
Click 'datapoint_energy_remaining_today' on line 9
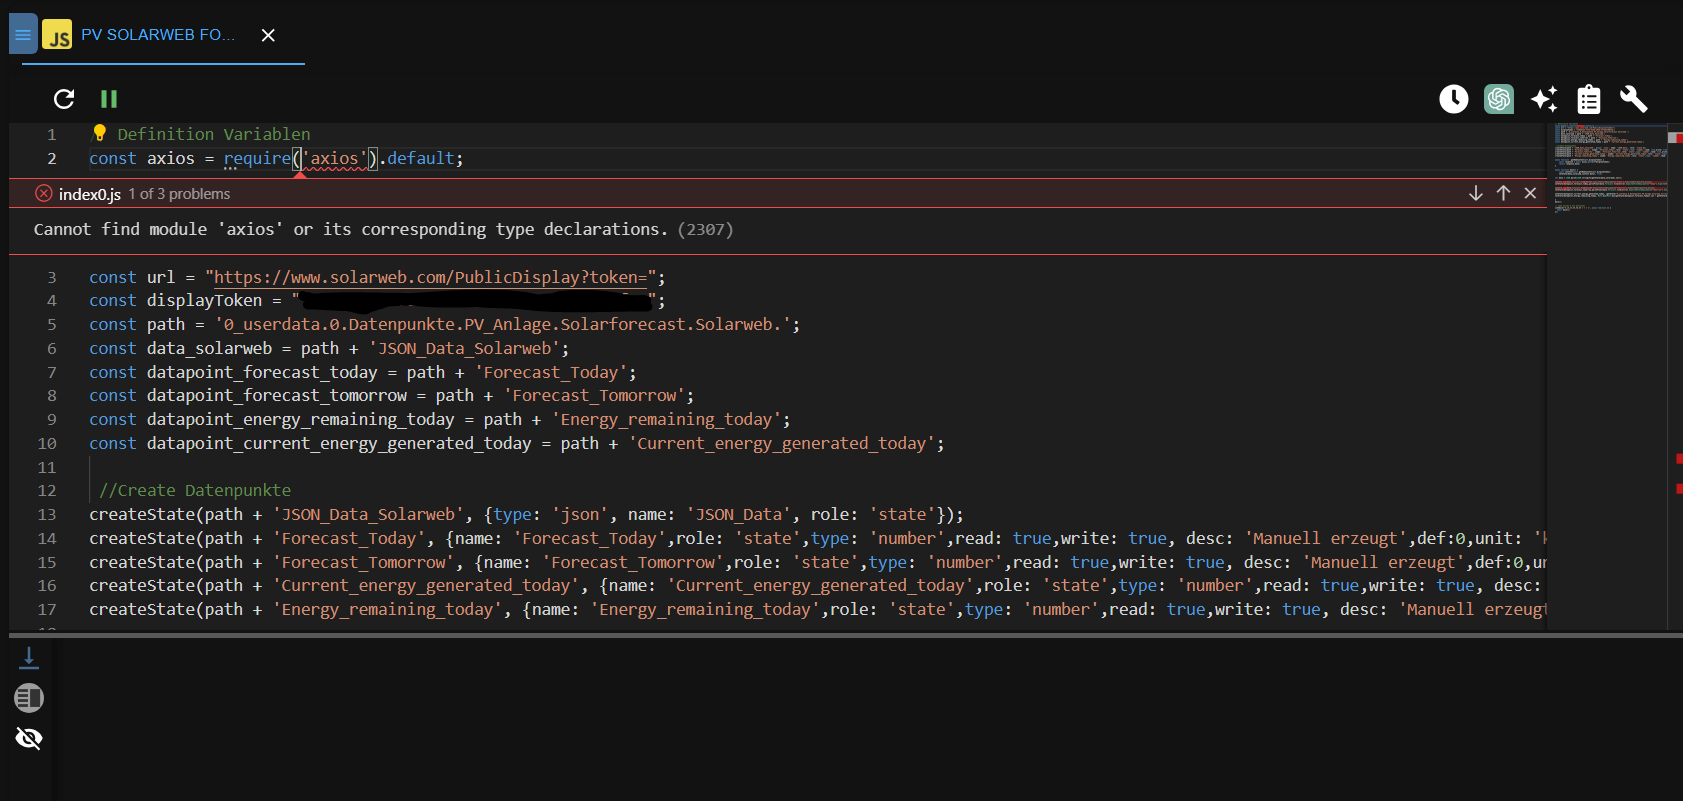point(300,419)
